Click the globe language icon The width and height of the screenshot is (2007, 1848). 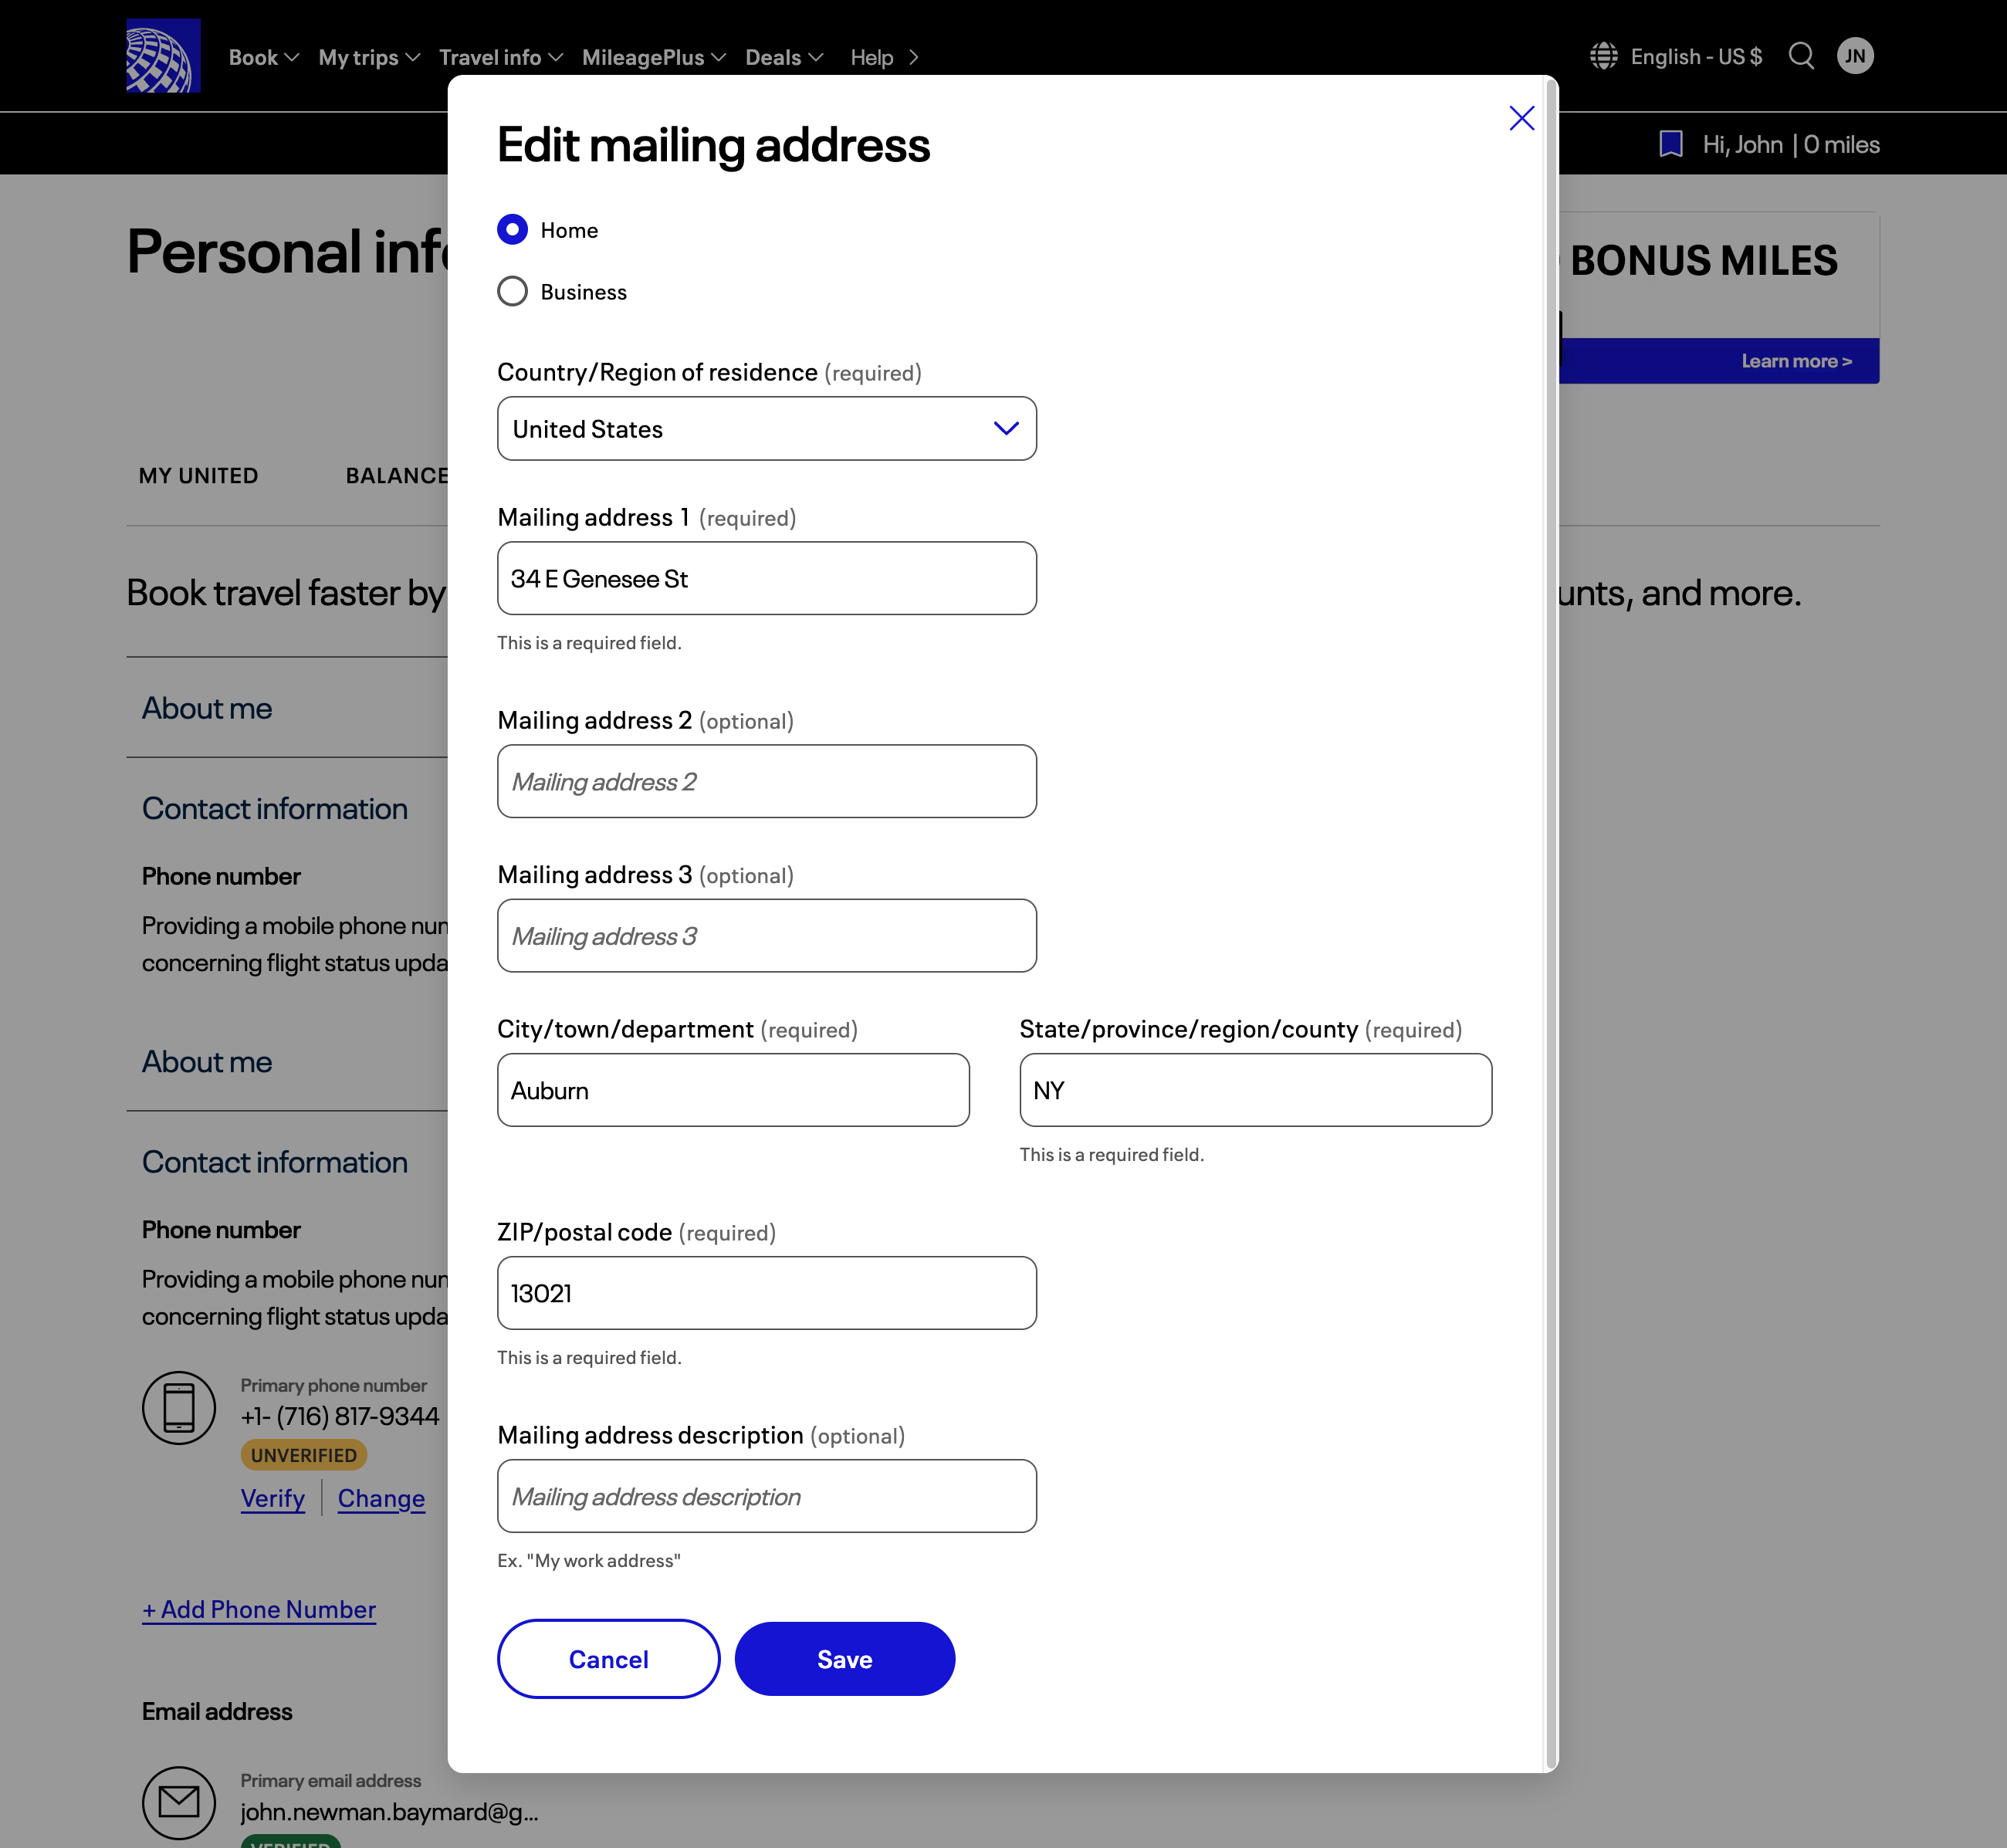point(1603,56)
